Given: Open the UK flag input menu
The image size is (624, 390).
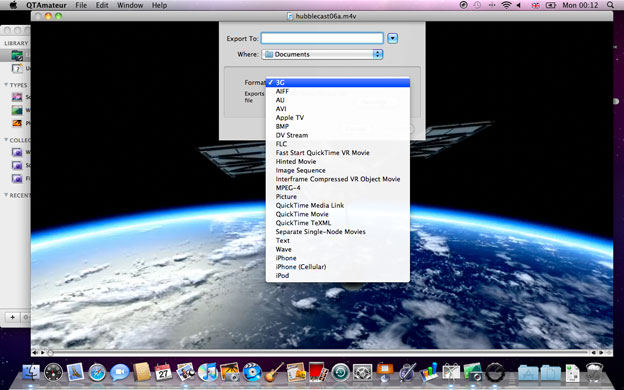Looking at the screenshot, I should click(536, 5).
